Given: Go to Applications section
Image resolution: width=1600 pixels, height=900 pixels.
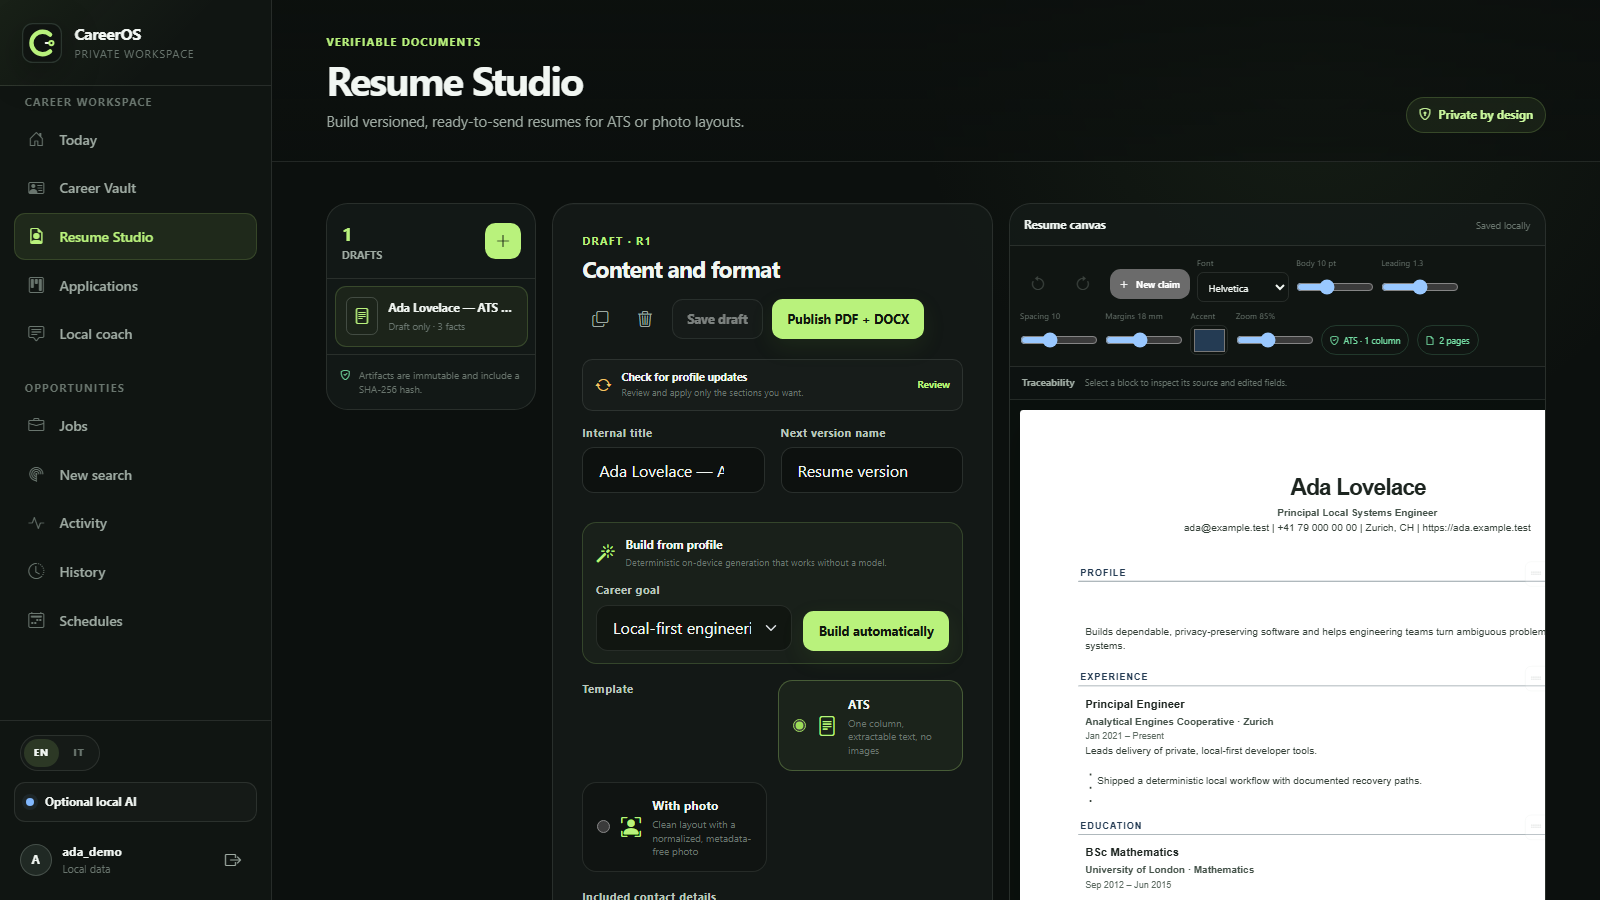Looking at the screenshot, I should (135, 286).
